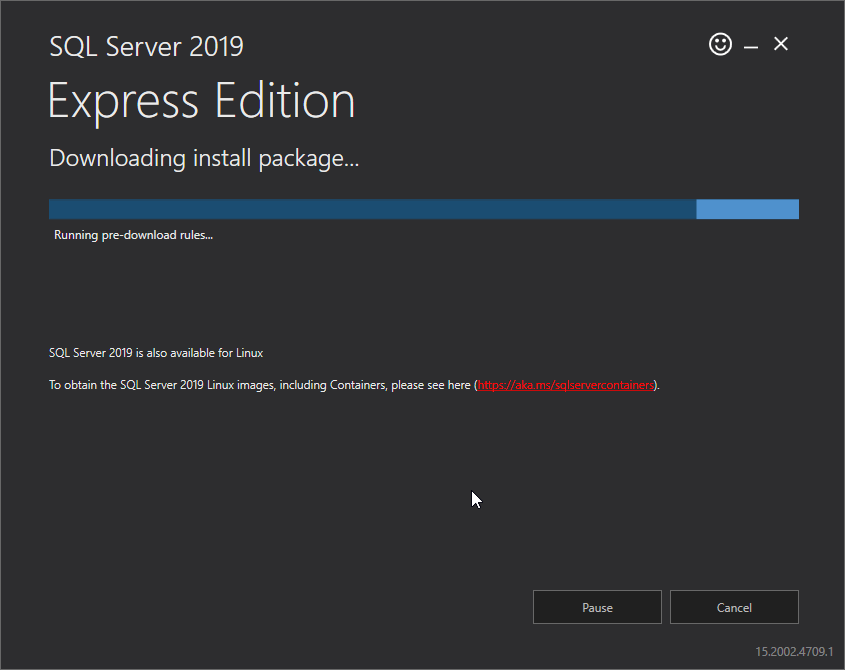The height and width of the screenshot is (670, 845).
Task: Close the SQL Server installer window
Action: tap(780, 44)
